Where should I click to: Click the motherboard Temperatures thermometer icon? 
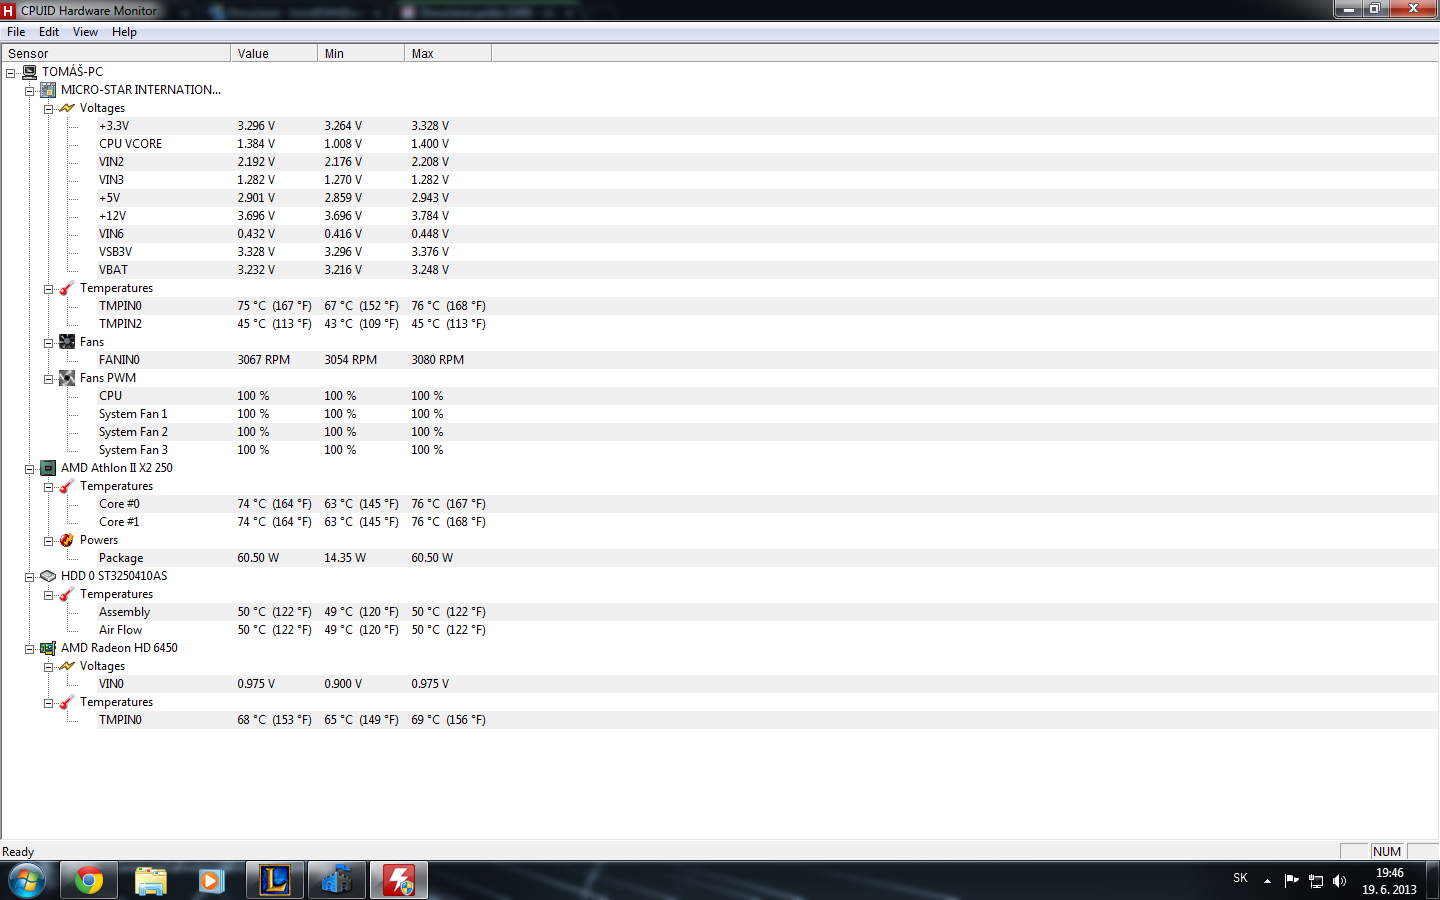tap(67, 288)
